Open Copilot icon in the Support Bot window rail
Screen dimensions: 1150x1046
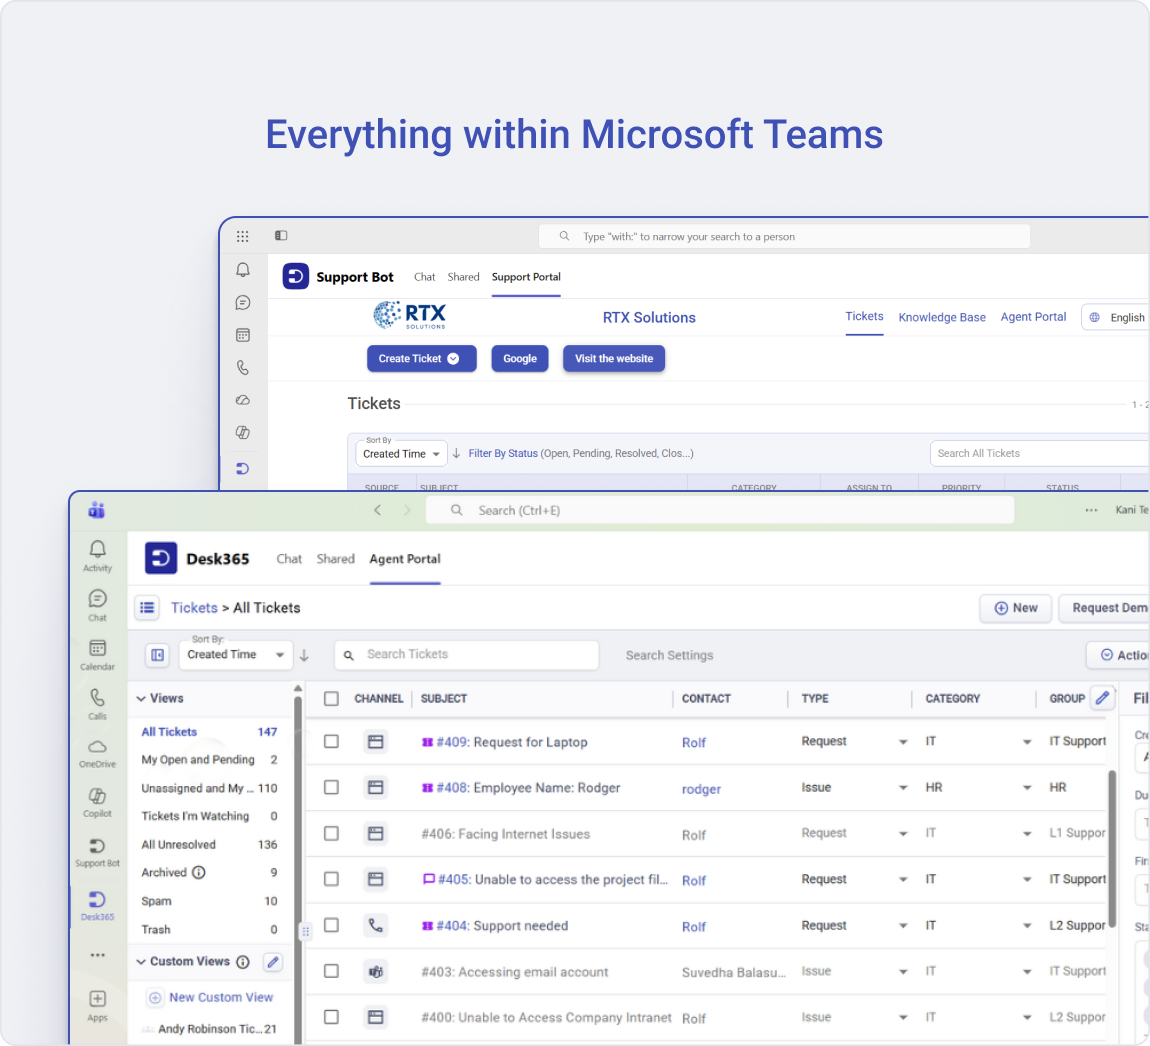coord(243,433)
